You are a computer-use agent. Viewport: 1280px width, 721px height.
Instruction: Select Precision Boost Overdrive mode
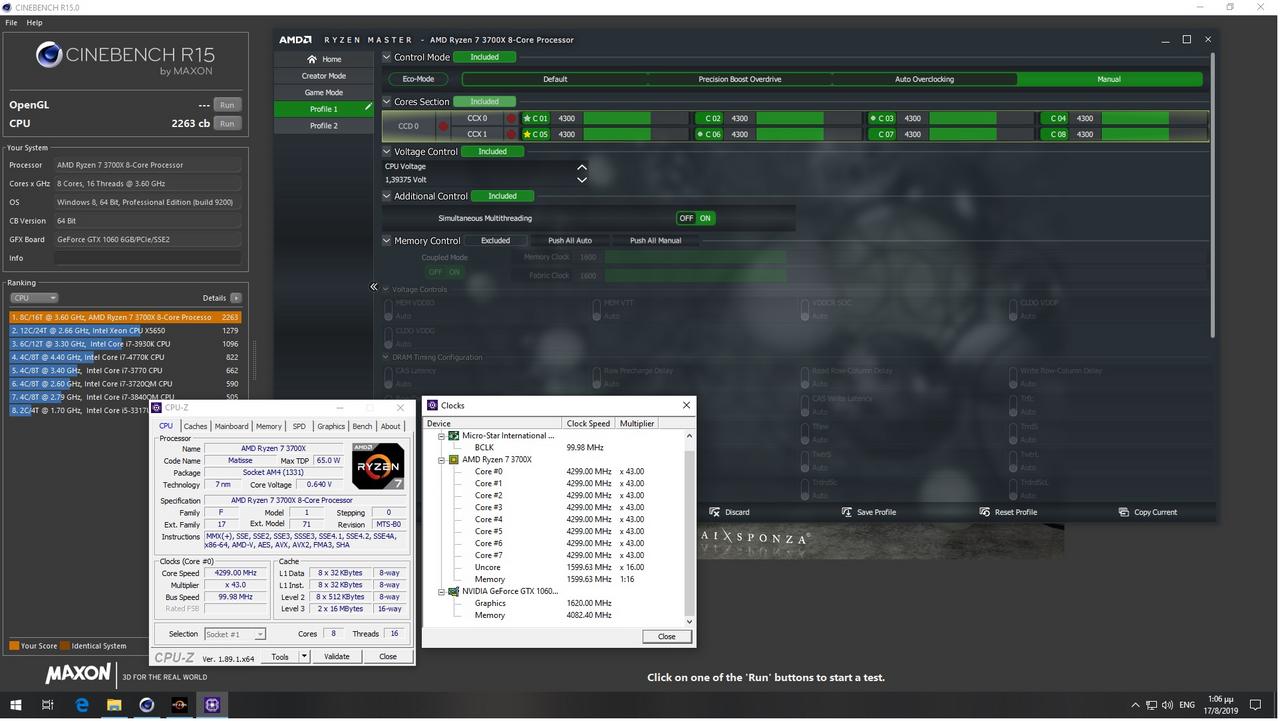[x=739, y=79]
